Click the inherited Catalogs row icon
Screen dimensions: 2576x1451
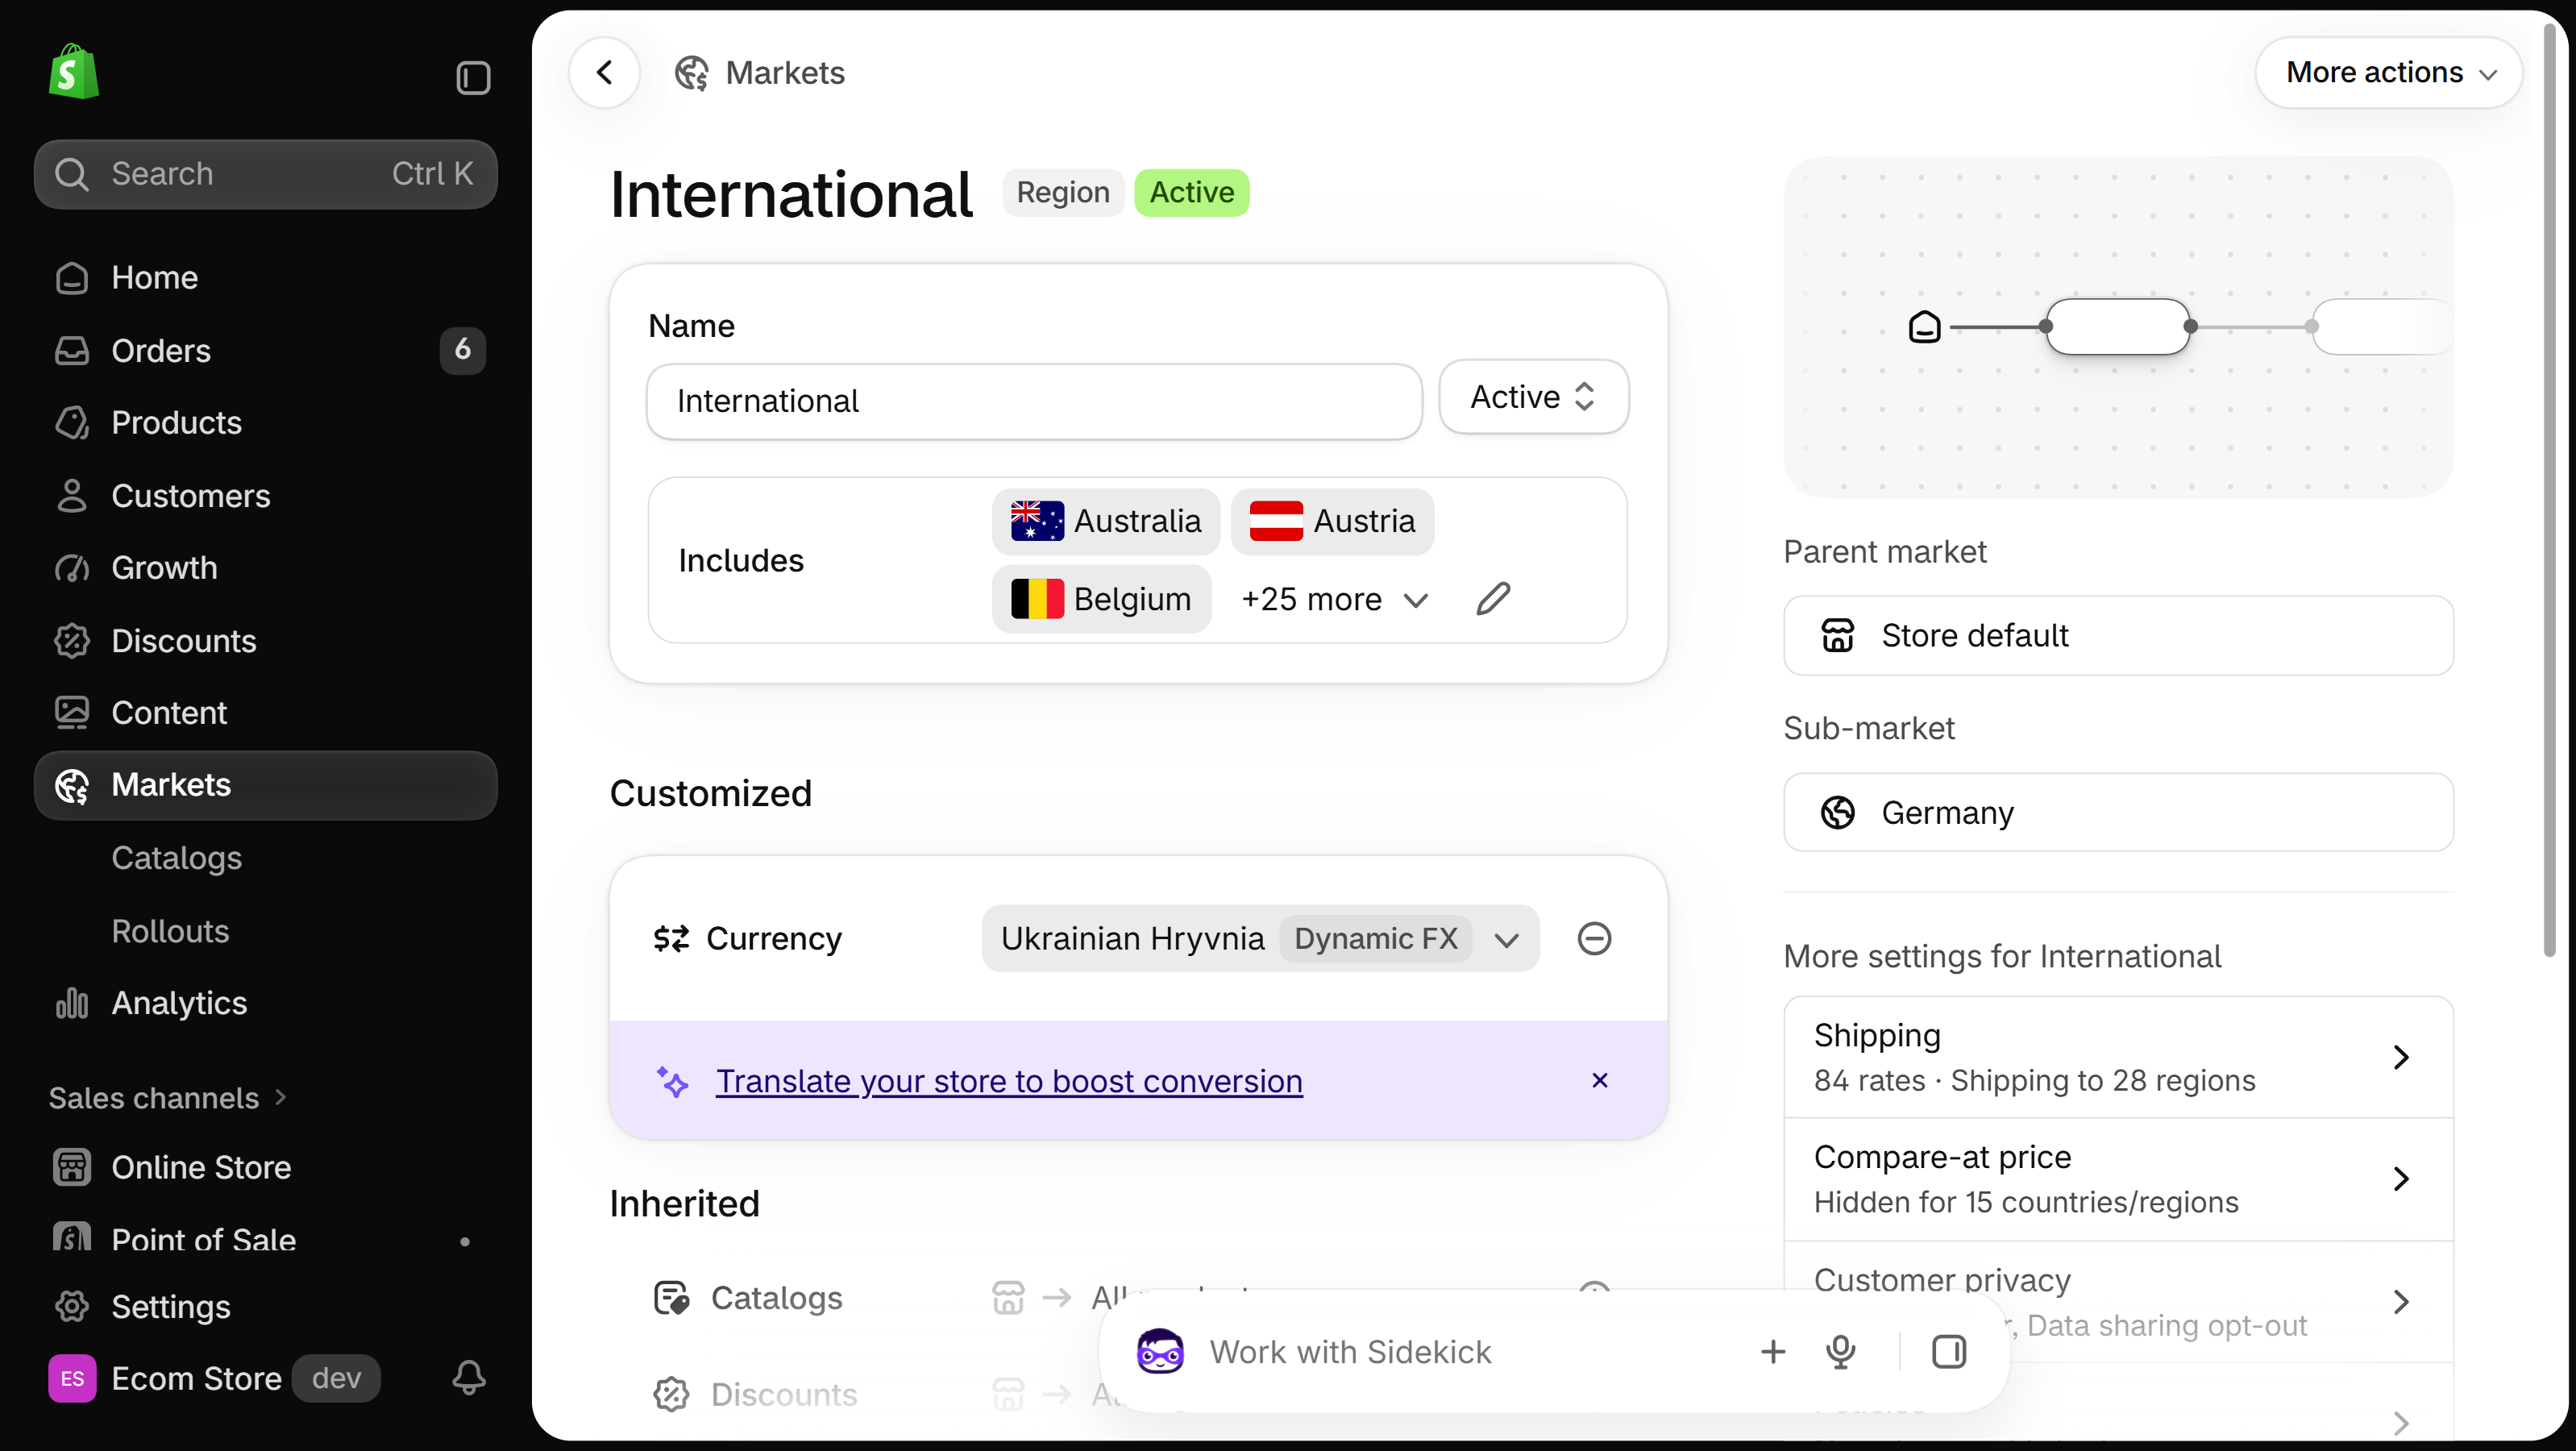pyautogui.click(x=671, y=1298)
